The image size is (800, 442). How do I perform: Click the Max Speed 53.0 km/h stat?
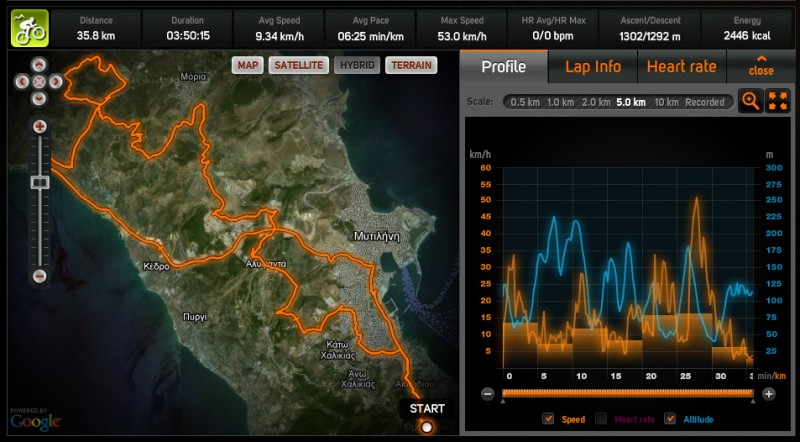point(462,29)
